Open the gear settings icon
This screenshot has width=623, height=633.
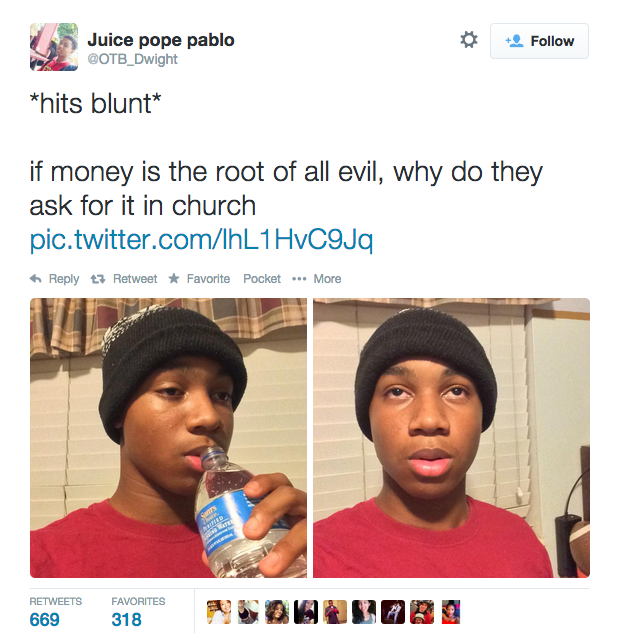point(469,40)
